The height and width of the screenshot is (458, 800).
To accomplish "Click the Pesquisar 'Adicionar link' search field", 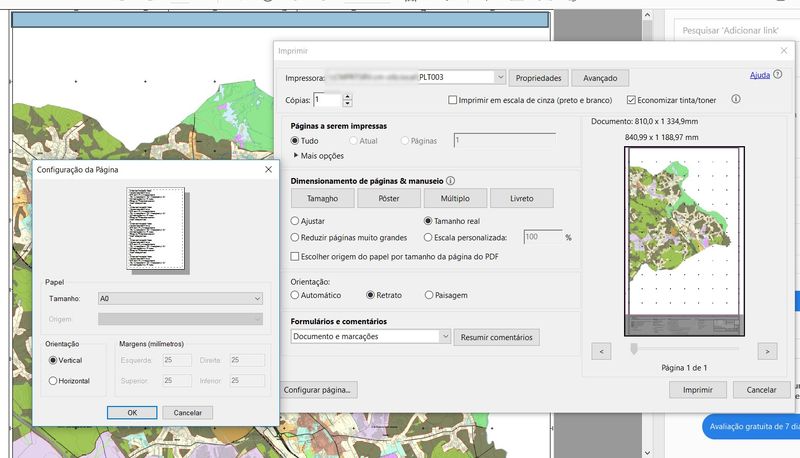I will tap(730, 31).
